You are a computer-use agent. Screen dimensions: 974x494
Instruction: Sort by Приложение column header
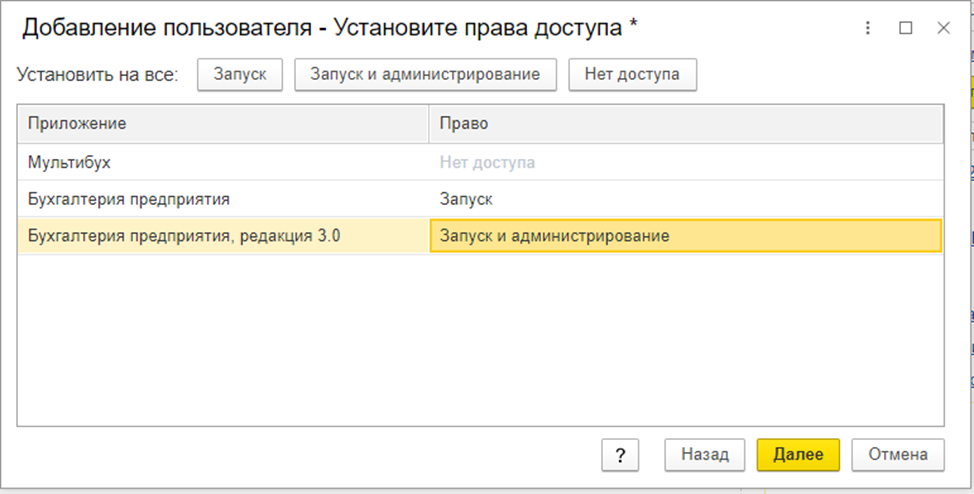tap(223, 124)
